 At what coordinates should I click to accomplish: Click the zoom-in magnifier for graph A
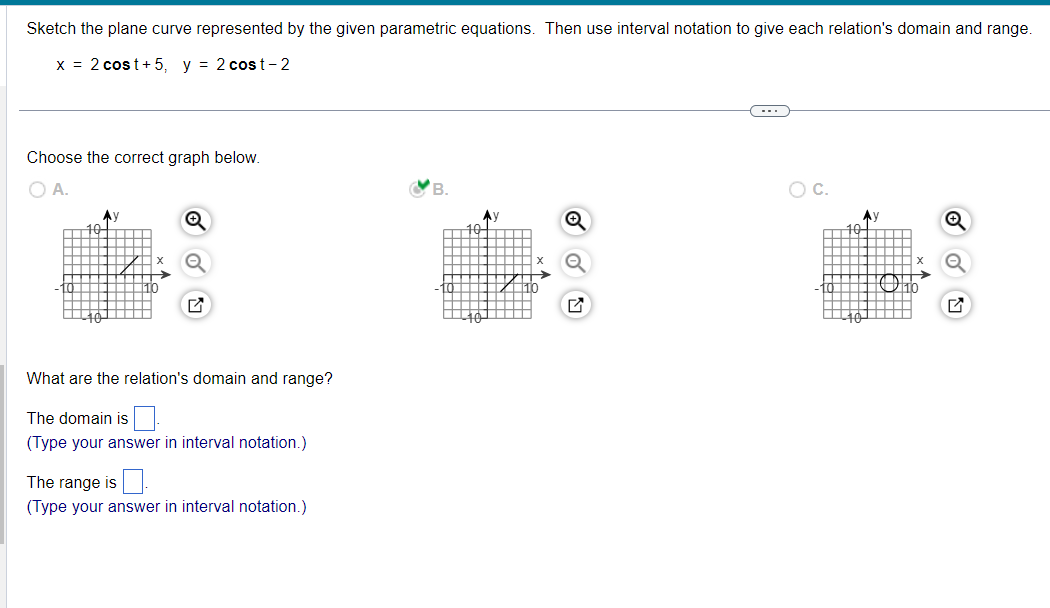tap(195, 221)
